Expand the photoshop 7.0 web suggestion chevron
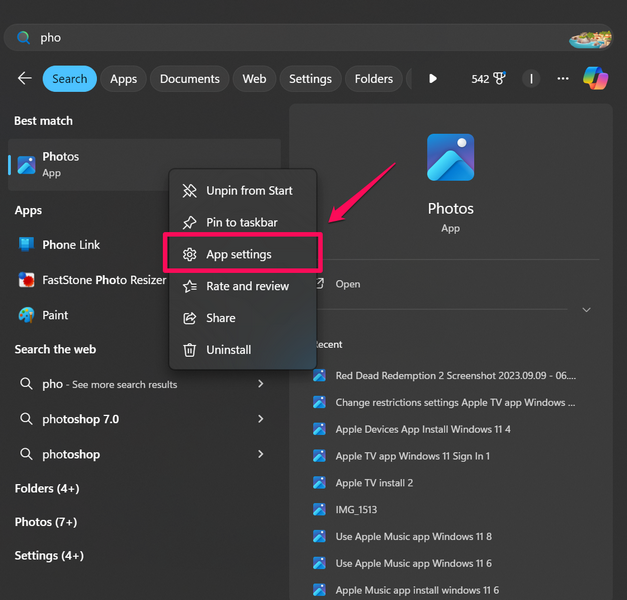This screenshot has width=627, height=600. click(x=261, y=419)
